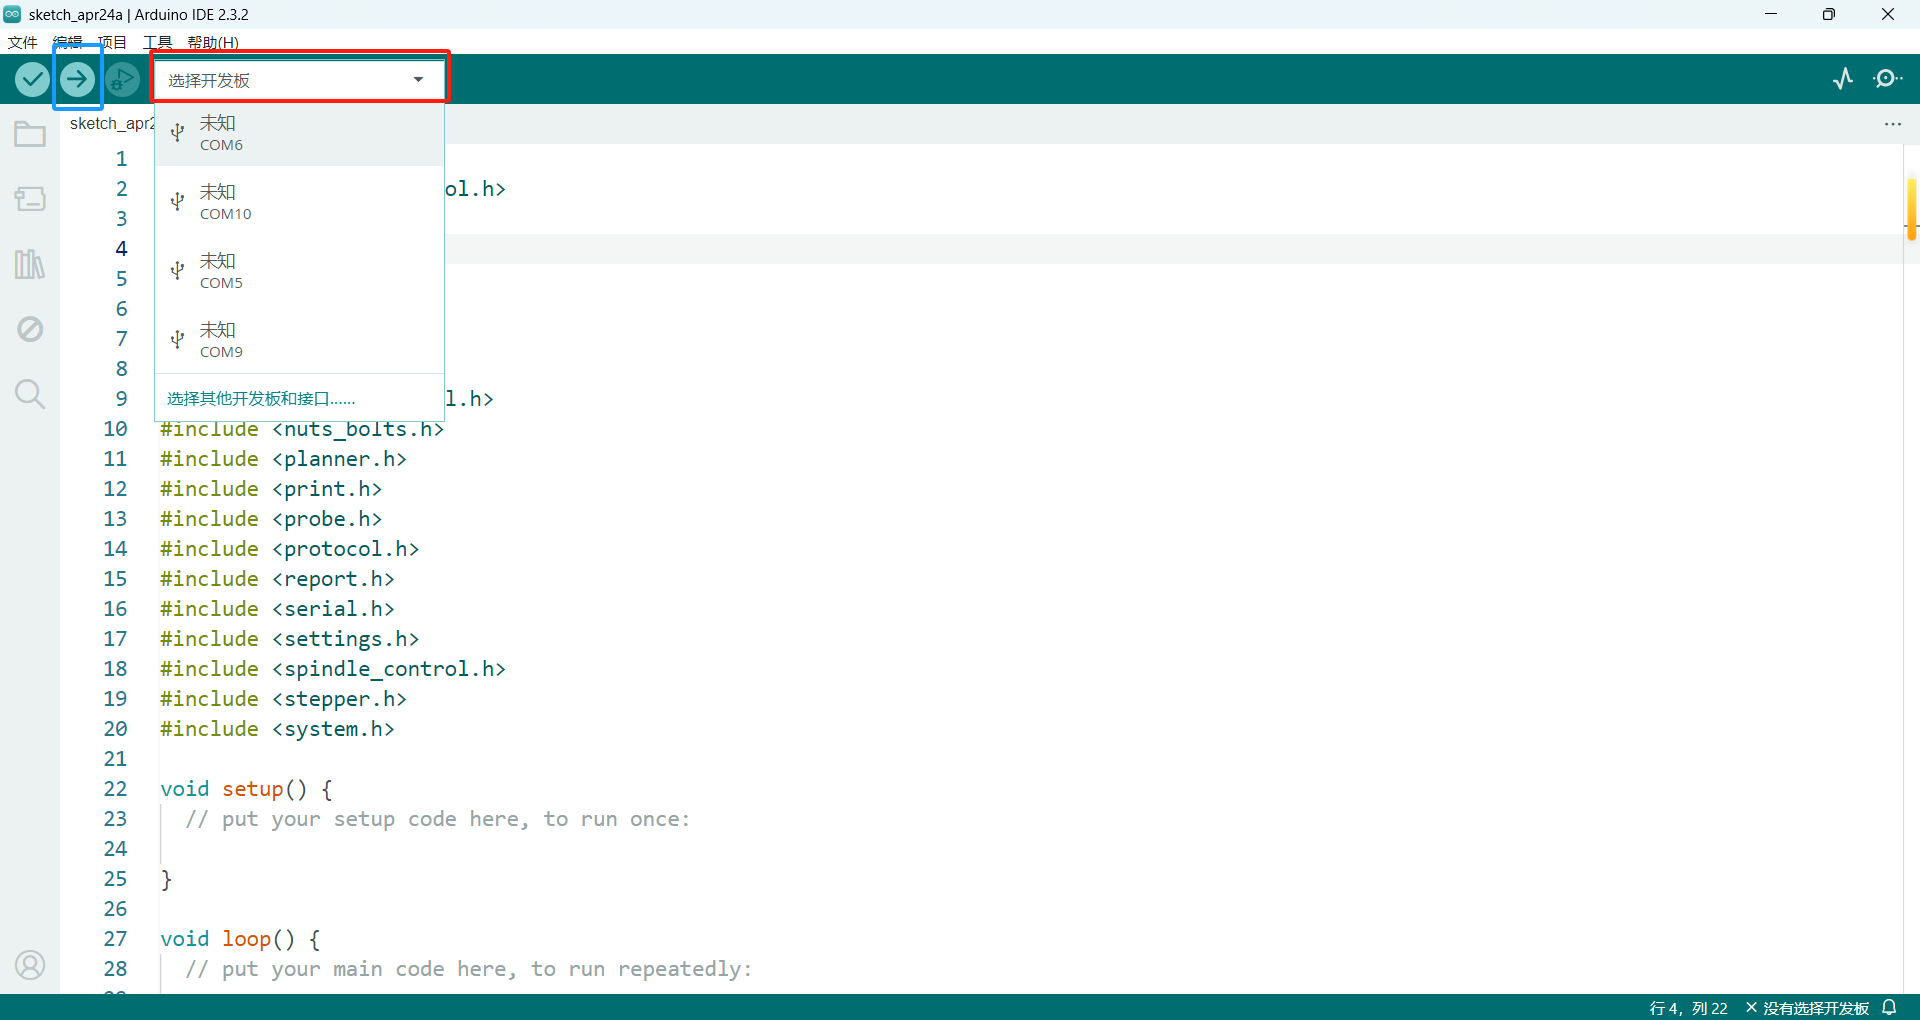Click the protocol.h include line

(289, 549)
